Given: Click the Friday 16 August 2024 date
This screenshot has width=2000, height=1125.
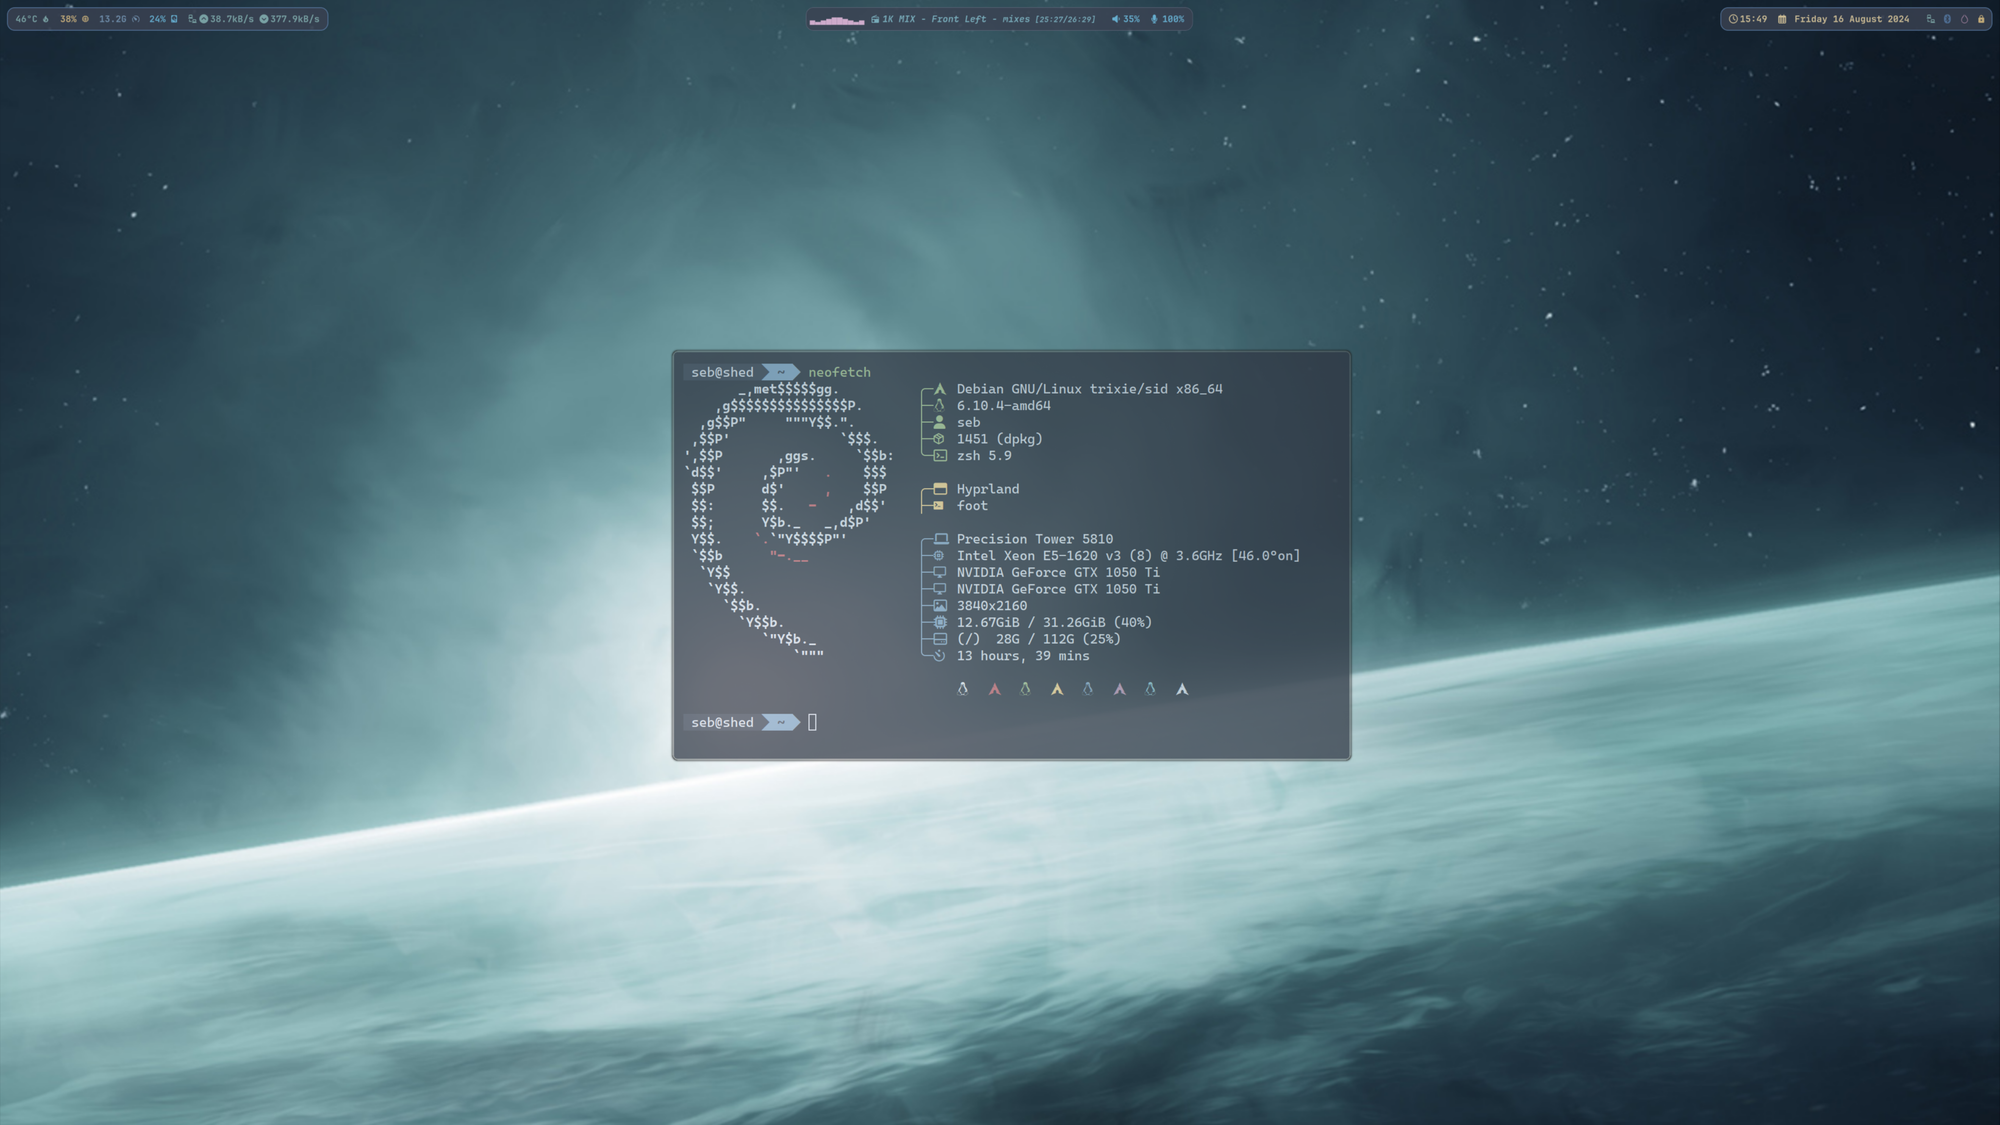Looking at the screenshot, I should 1850,19.
